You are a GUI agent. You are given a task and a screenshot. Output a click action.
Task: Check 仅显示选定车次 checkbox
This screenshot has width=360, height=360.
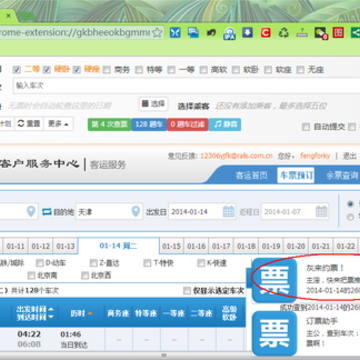click(187, 291)
